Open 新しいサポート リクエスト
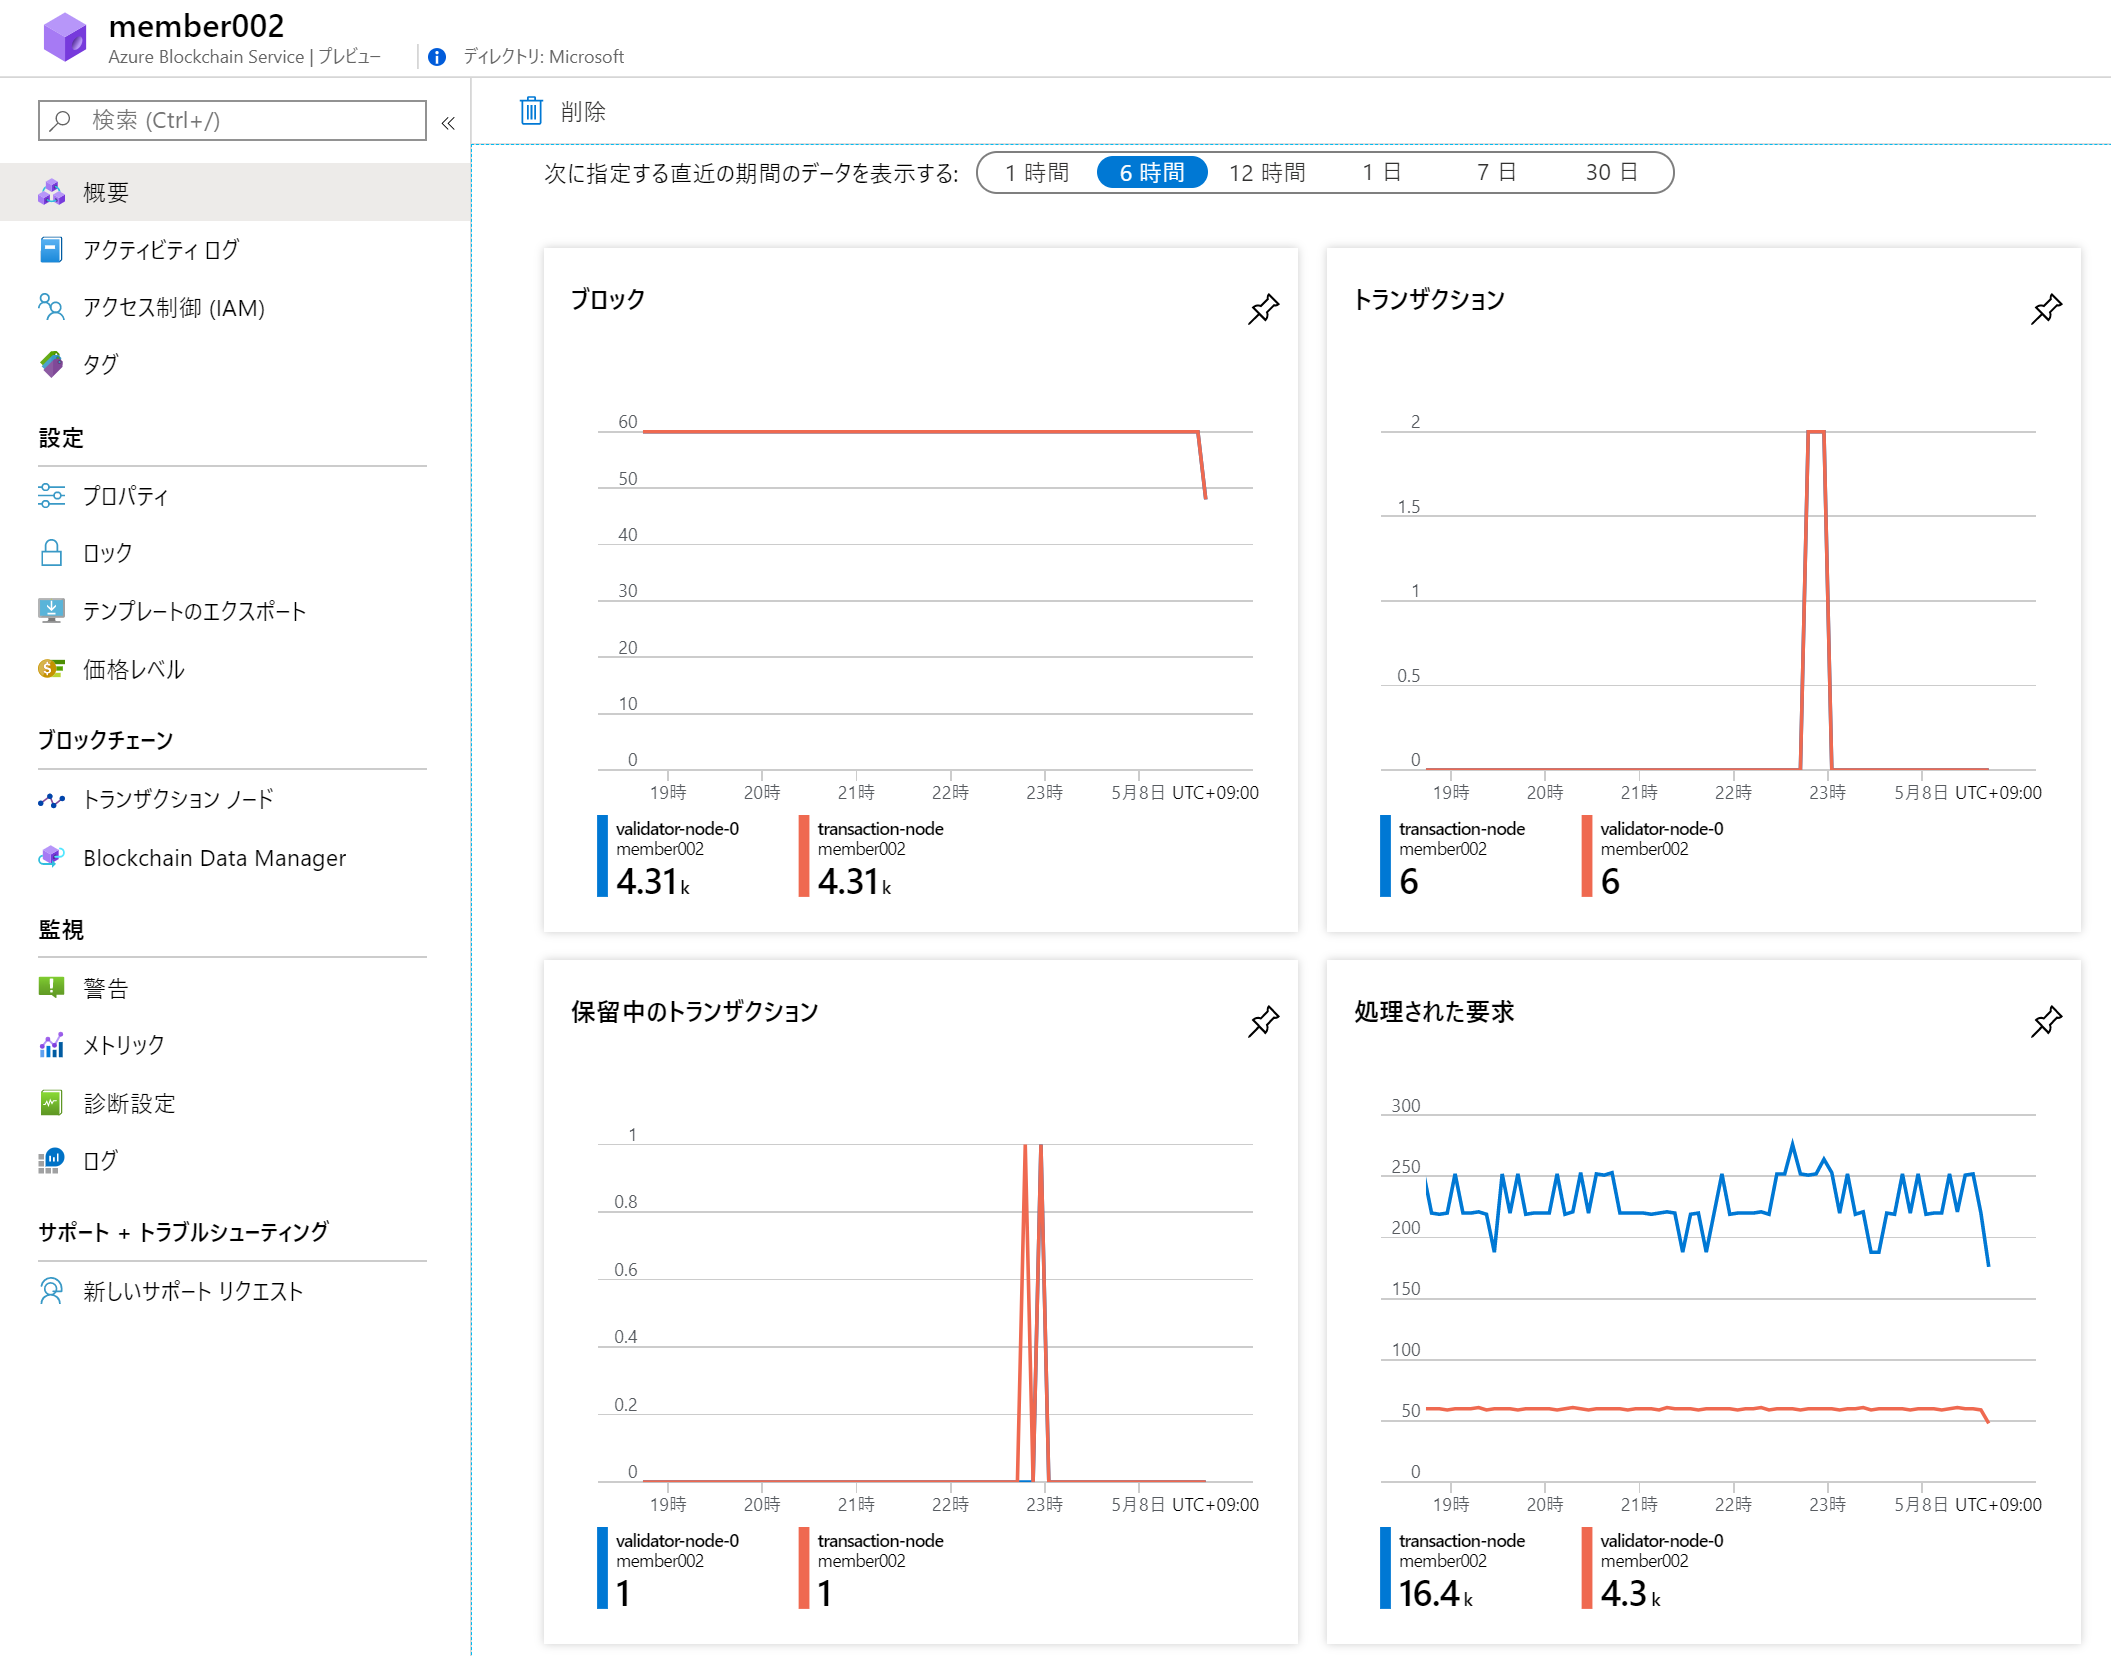Viewport: 2111px width, 1656px height. [x=192, y=1291]
